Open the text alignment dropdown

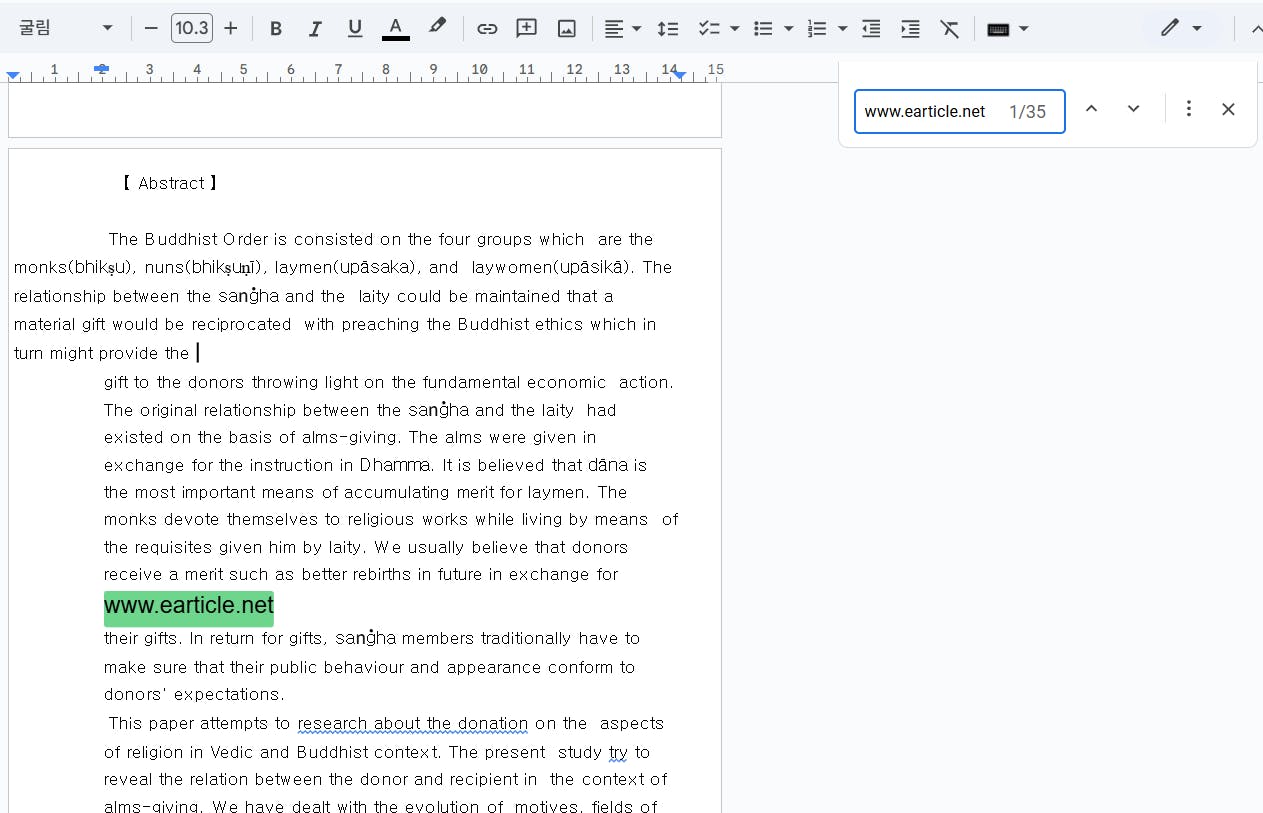[x=623, y=29]
